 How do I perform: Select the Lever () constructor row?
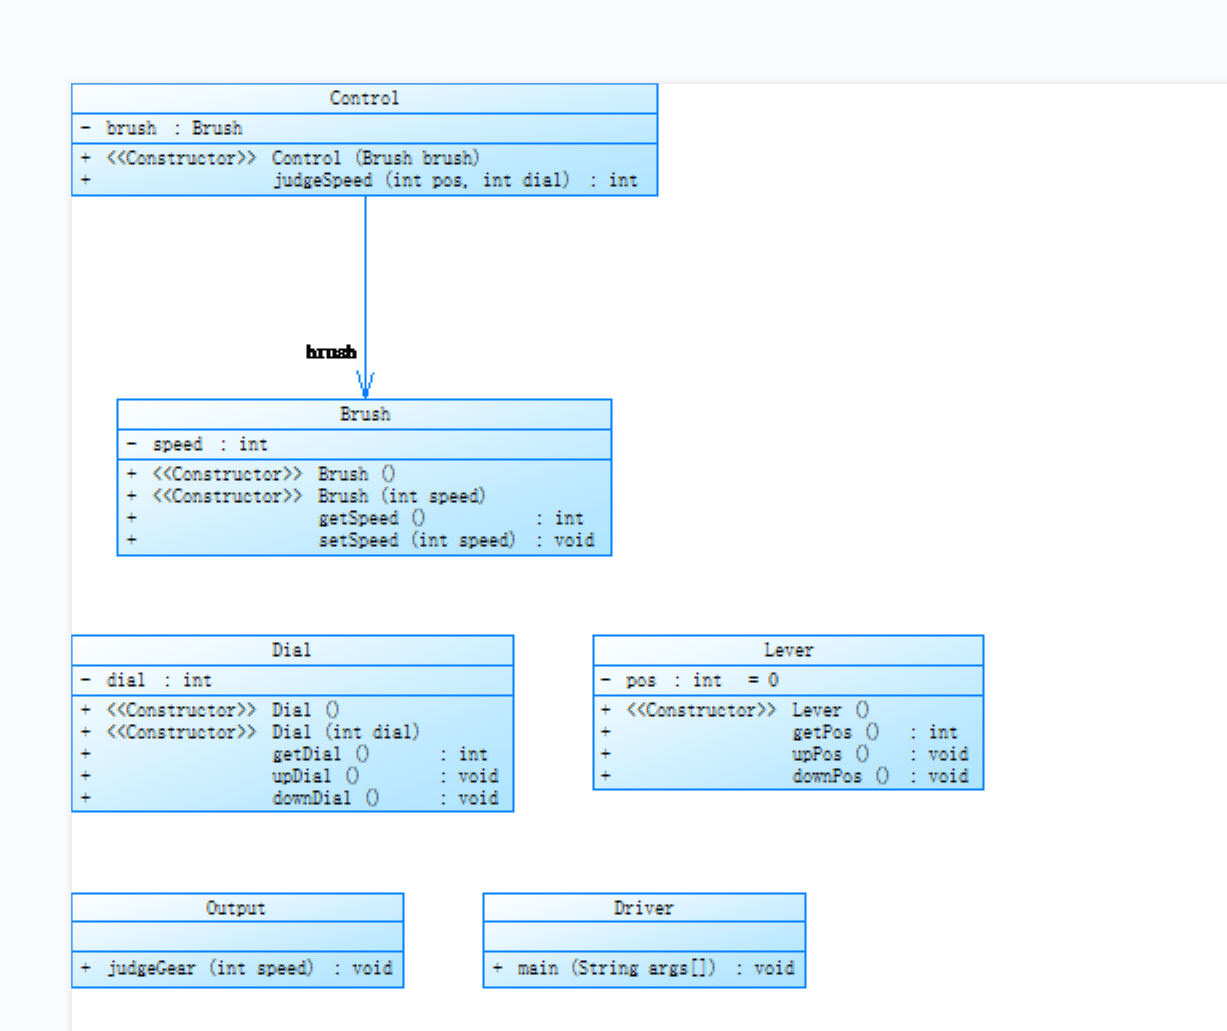coord(736,710)
